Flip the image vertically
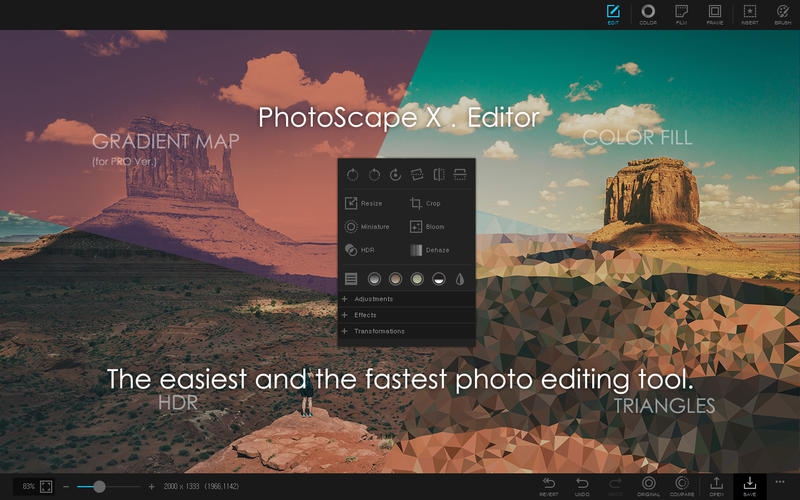This screenshot has width=800, height=500. coord(460,175)
